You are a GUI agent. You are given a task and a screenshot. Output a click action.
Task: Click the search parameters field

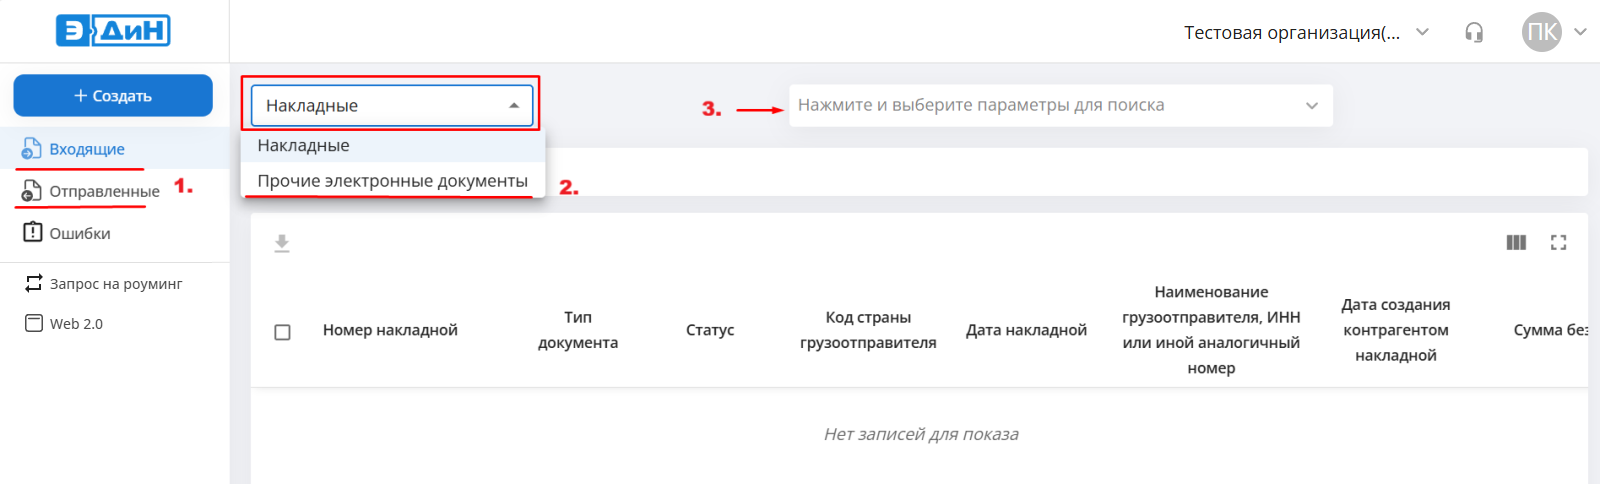[x=1050, y=106]
